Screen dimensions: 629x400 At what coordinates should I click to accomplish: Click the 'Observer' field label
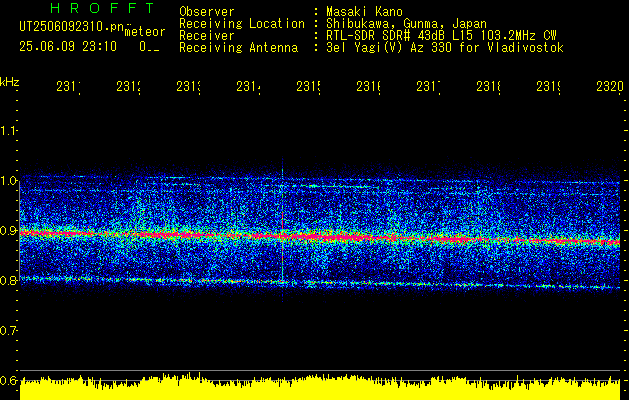click(x=207, y=11)
